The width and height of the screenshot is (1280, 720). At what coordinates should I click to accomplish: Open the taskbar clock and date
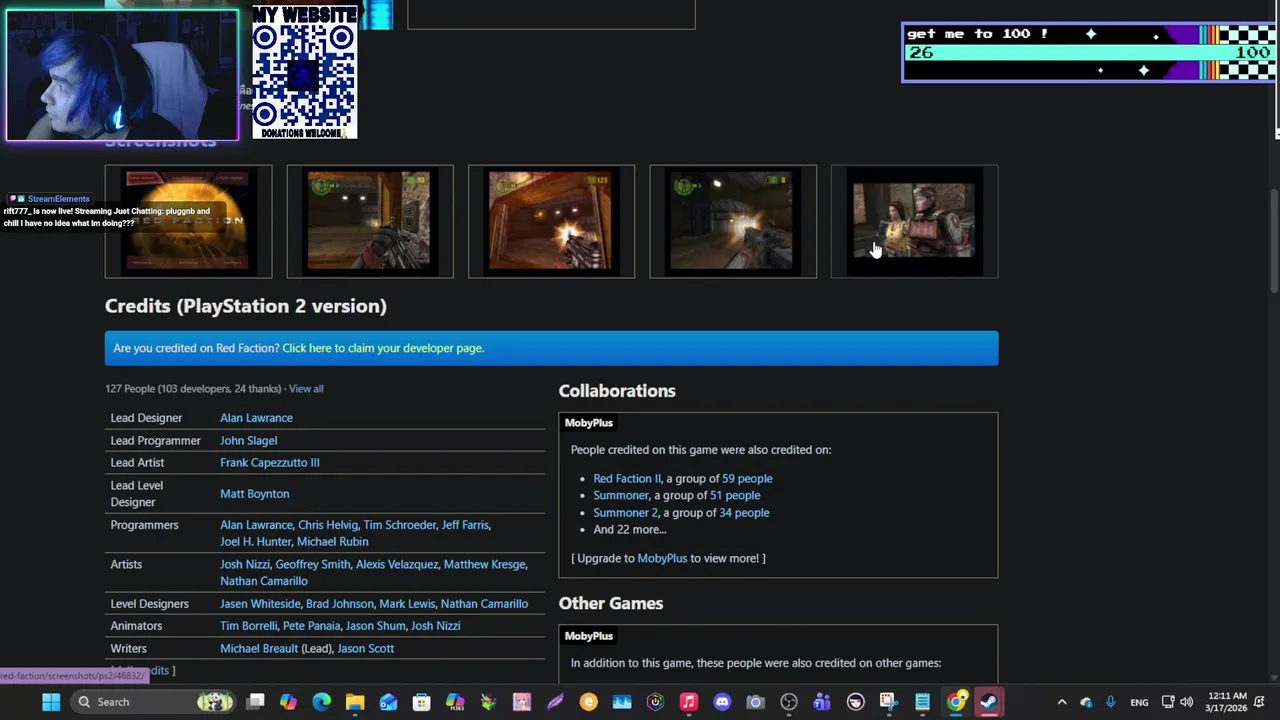[1226, 702]
